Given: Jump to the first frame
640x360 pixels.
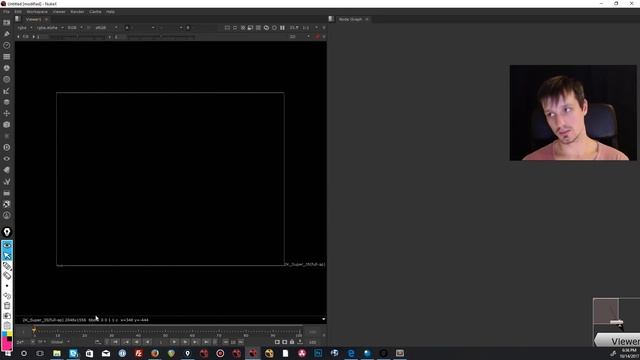Looking at the screenshot, I should pyautogui.click(x=116, y=342).
